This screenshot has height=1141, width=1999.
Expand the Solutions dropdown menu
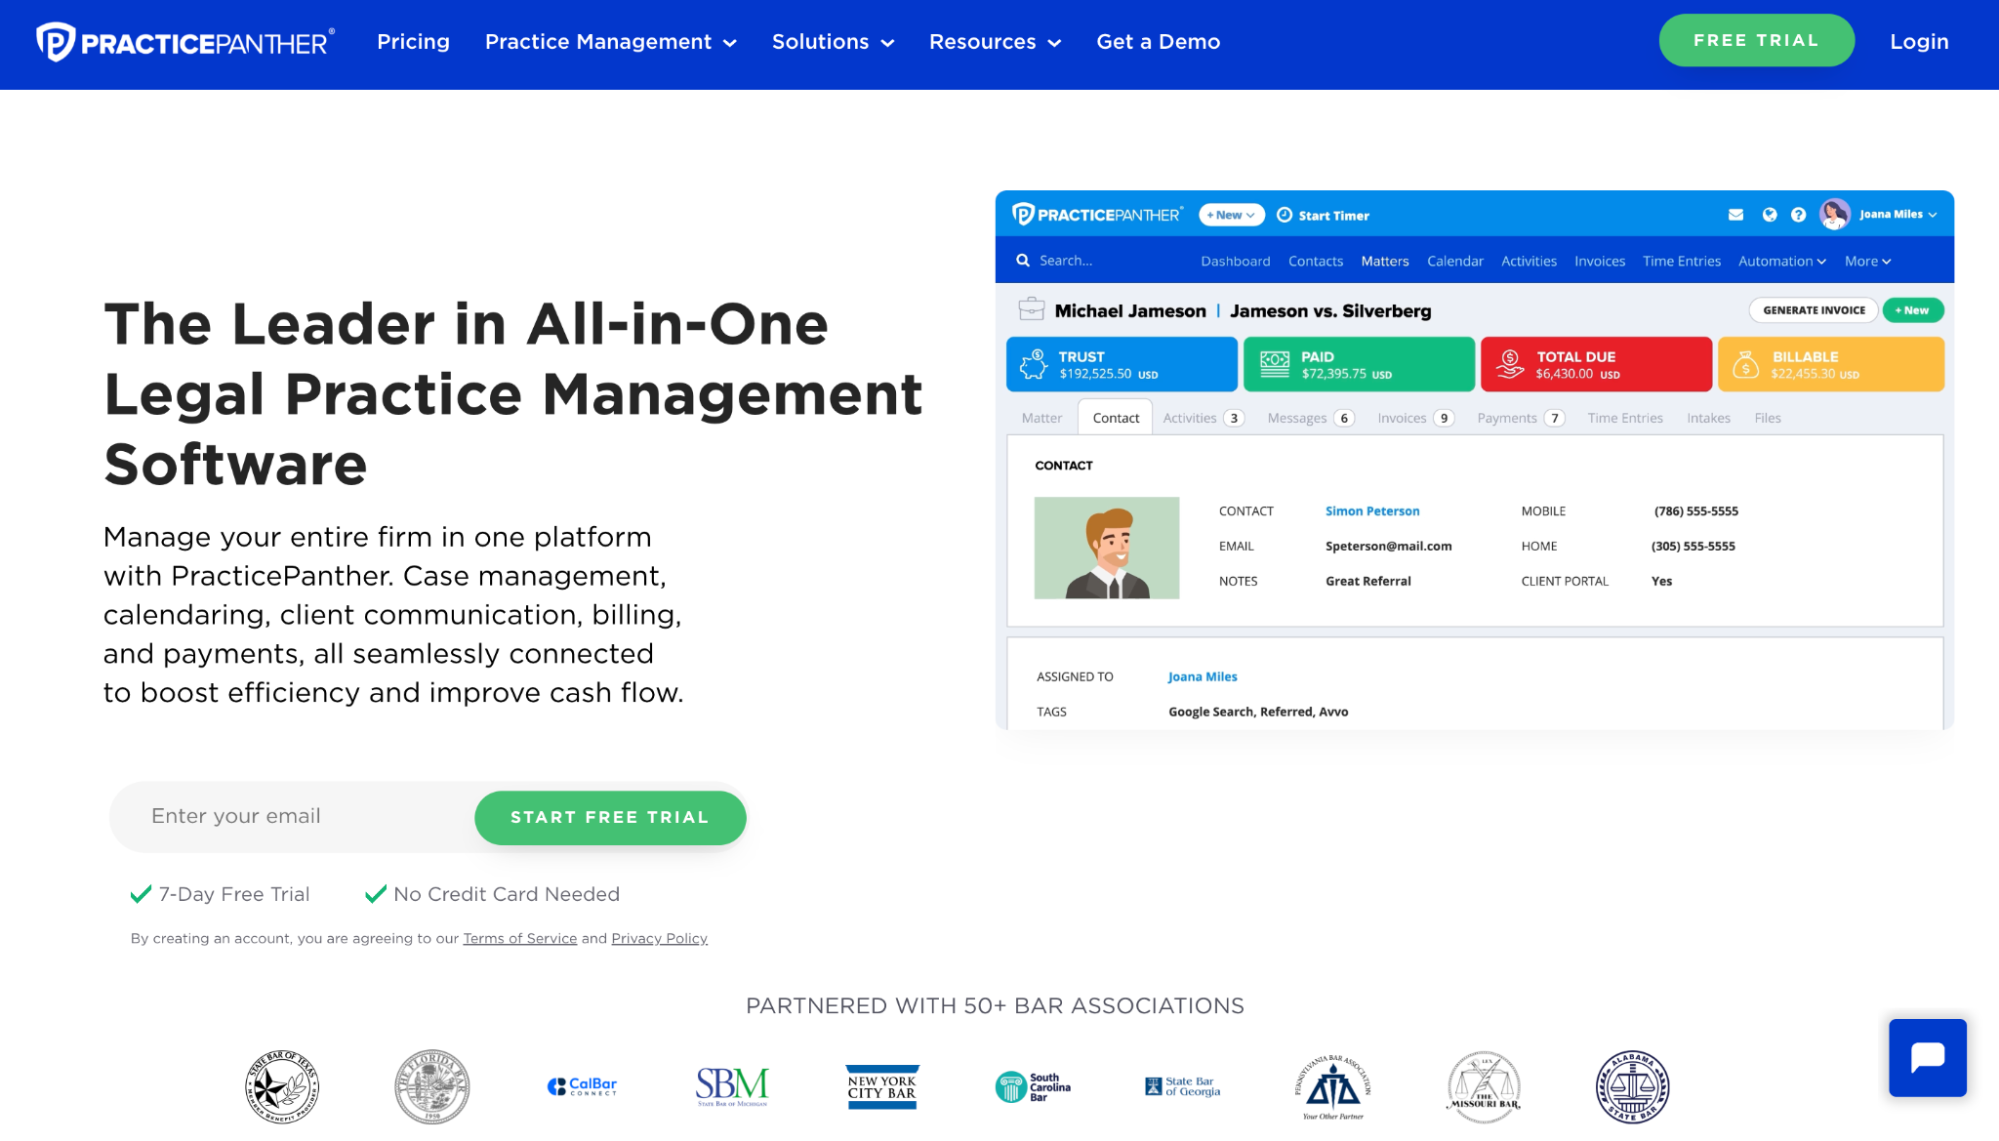(x=833, y=42)
